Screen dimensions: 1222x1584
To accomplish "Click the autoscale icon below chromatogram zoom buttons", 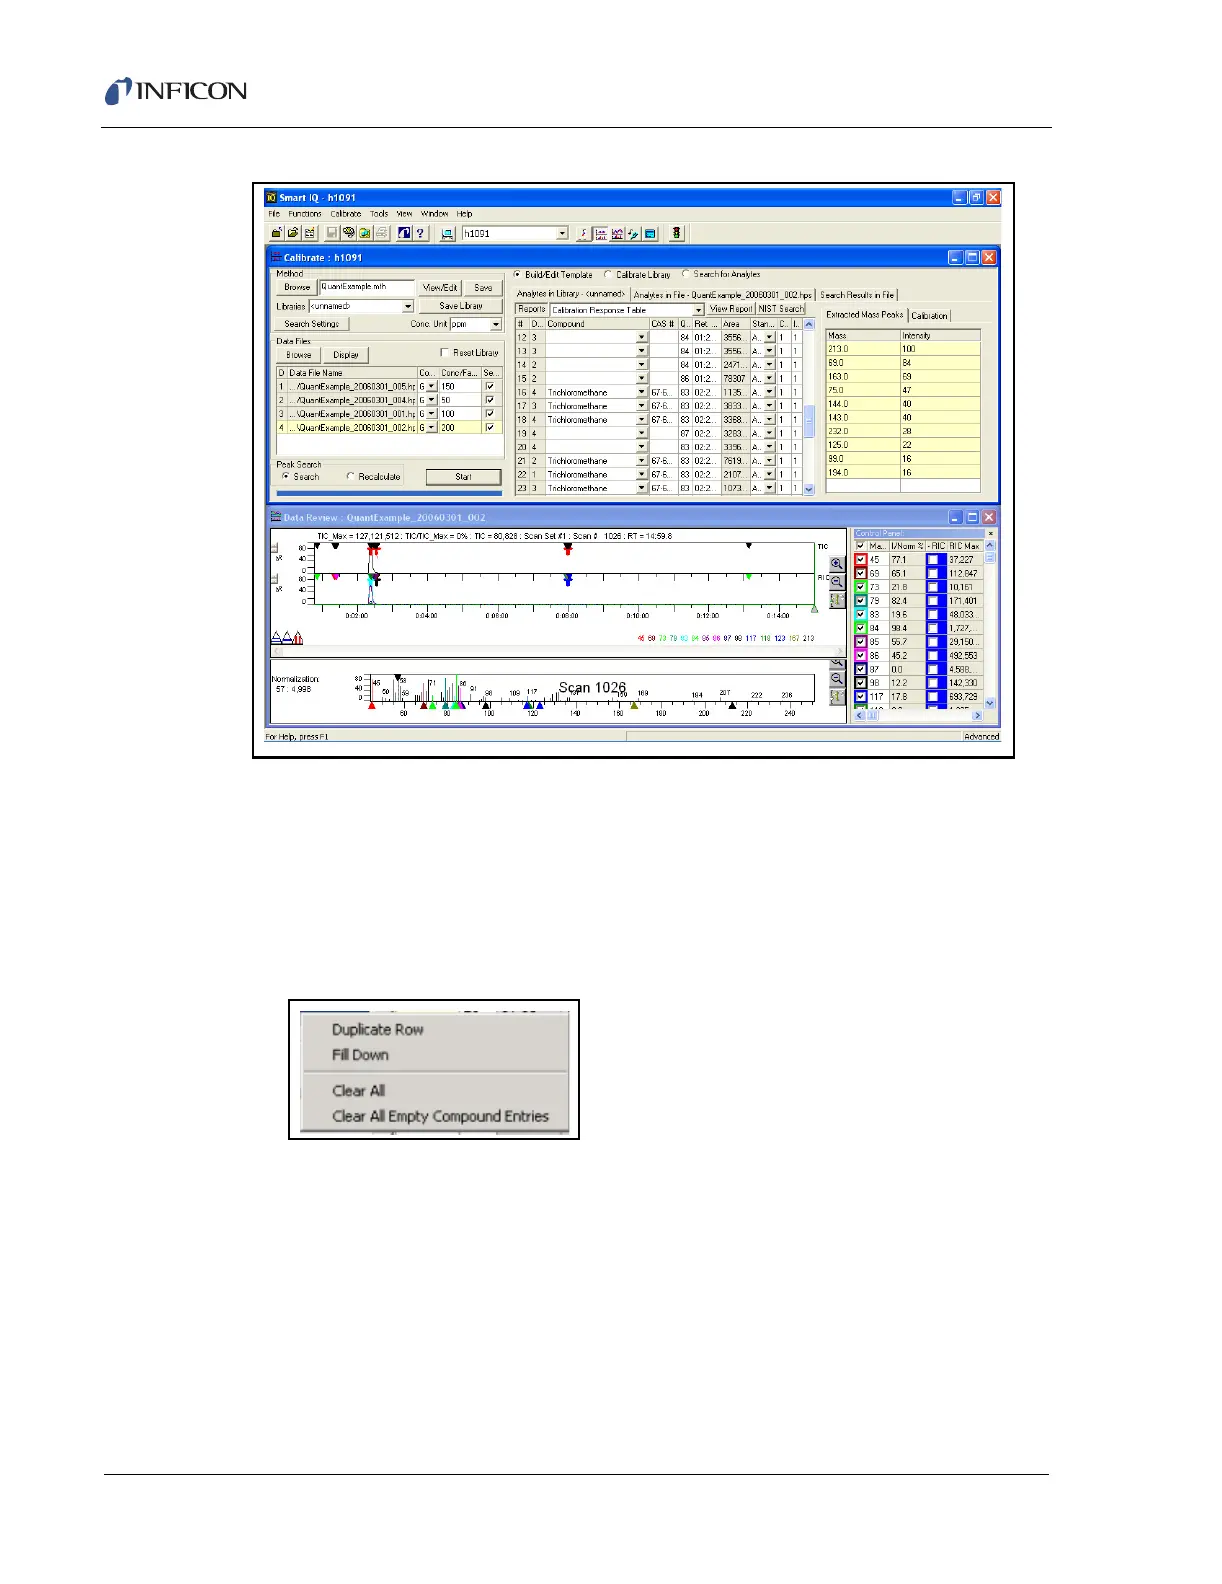I will click(837, 600).
